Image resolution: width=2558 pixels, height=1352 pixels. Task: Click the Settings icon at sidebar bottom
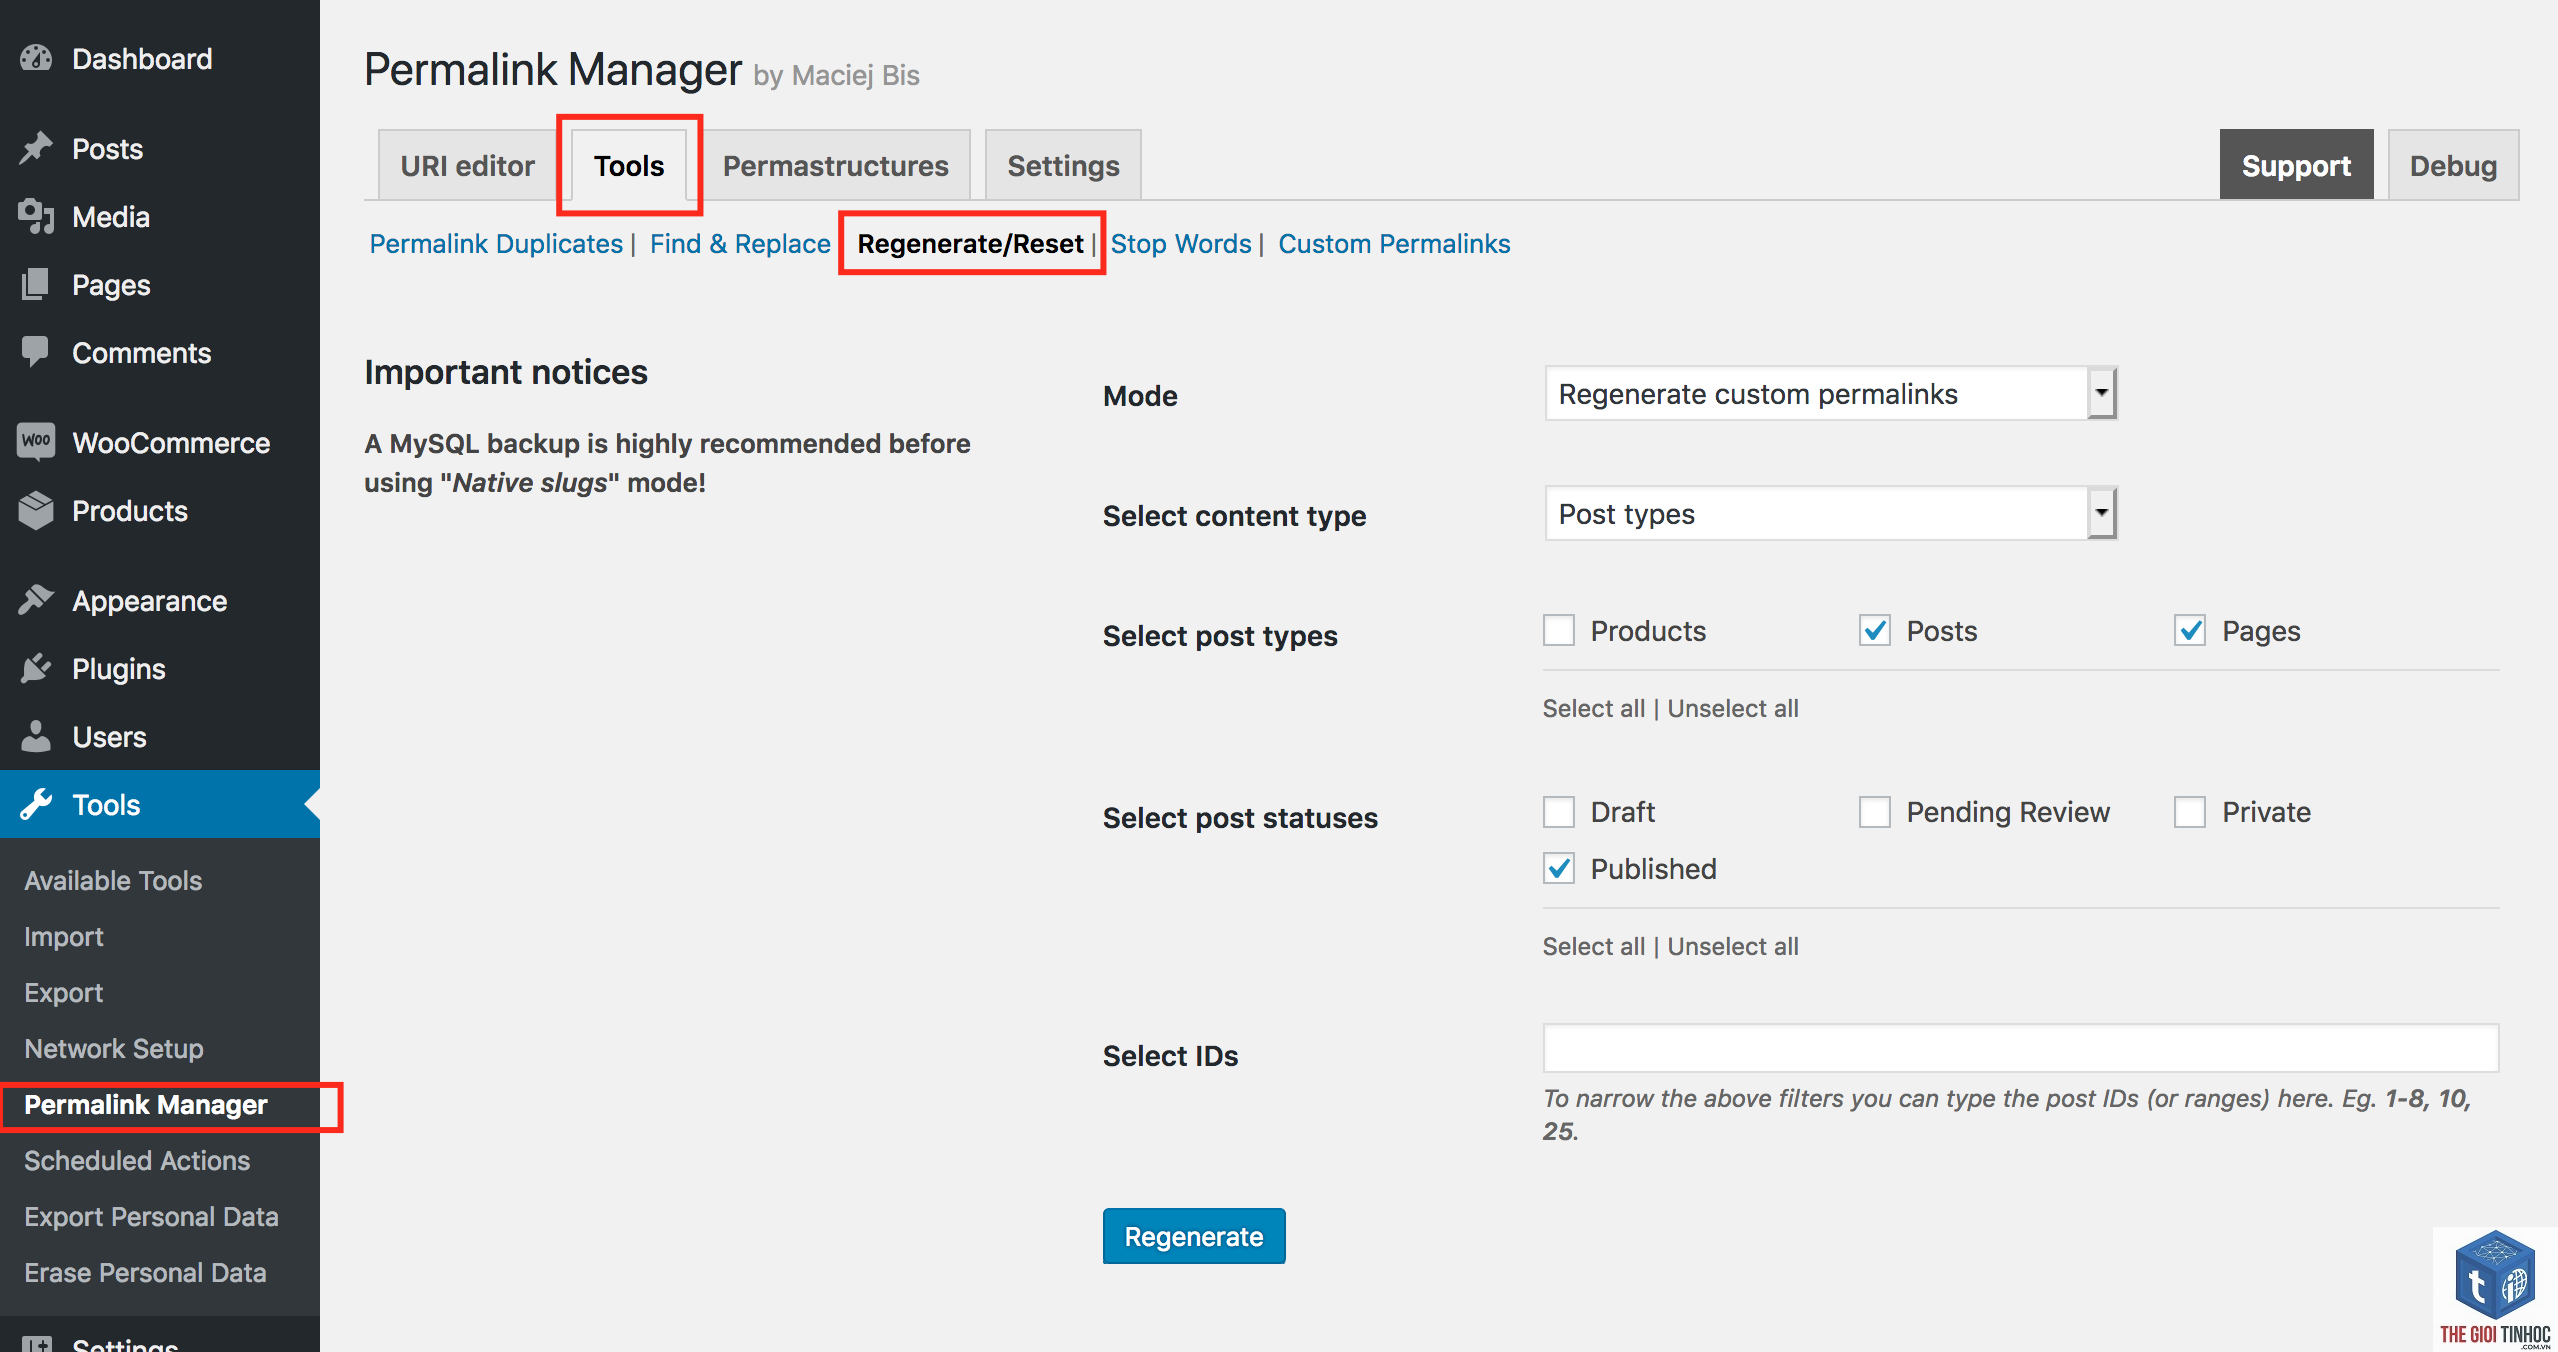pyautogui.click(x=36, y=1344)
